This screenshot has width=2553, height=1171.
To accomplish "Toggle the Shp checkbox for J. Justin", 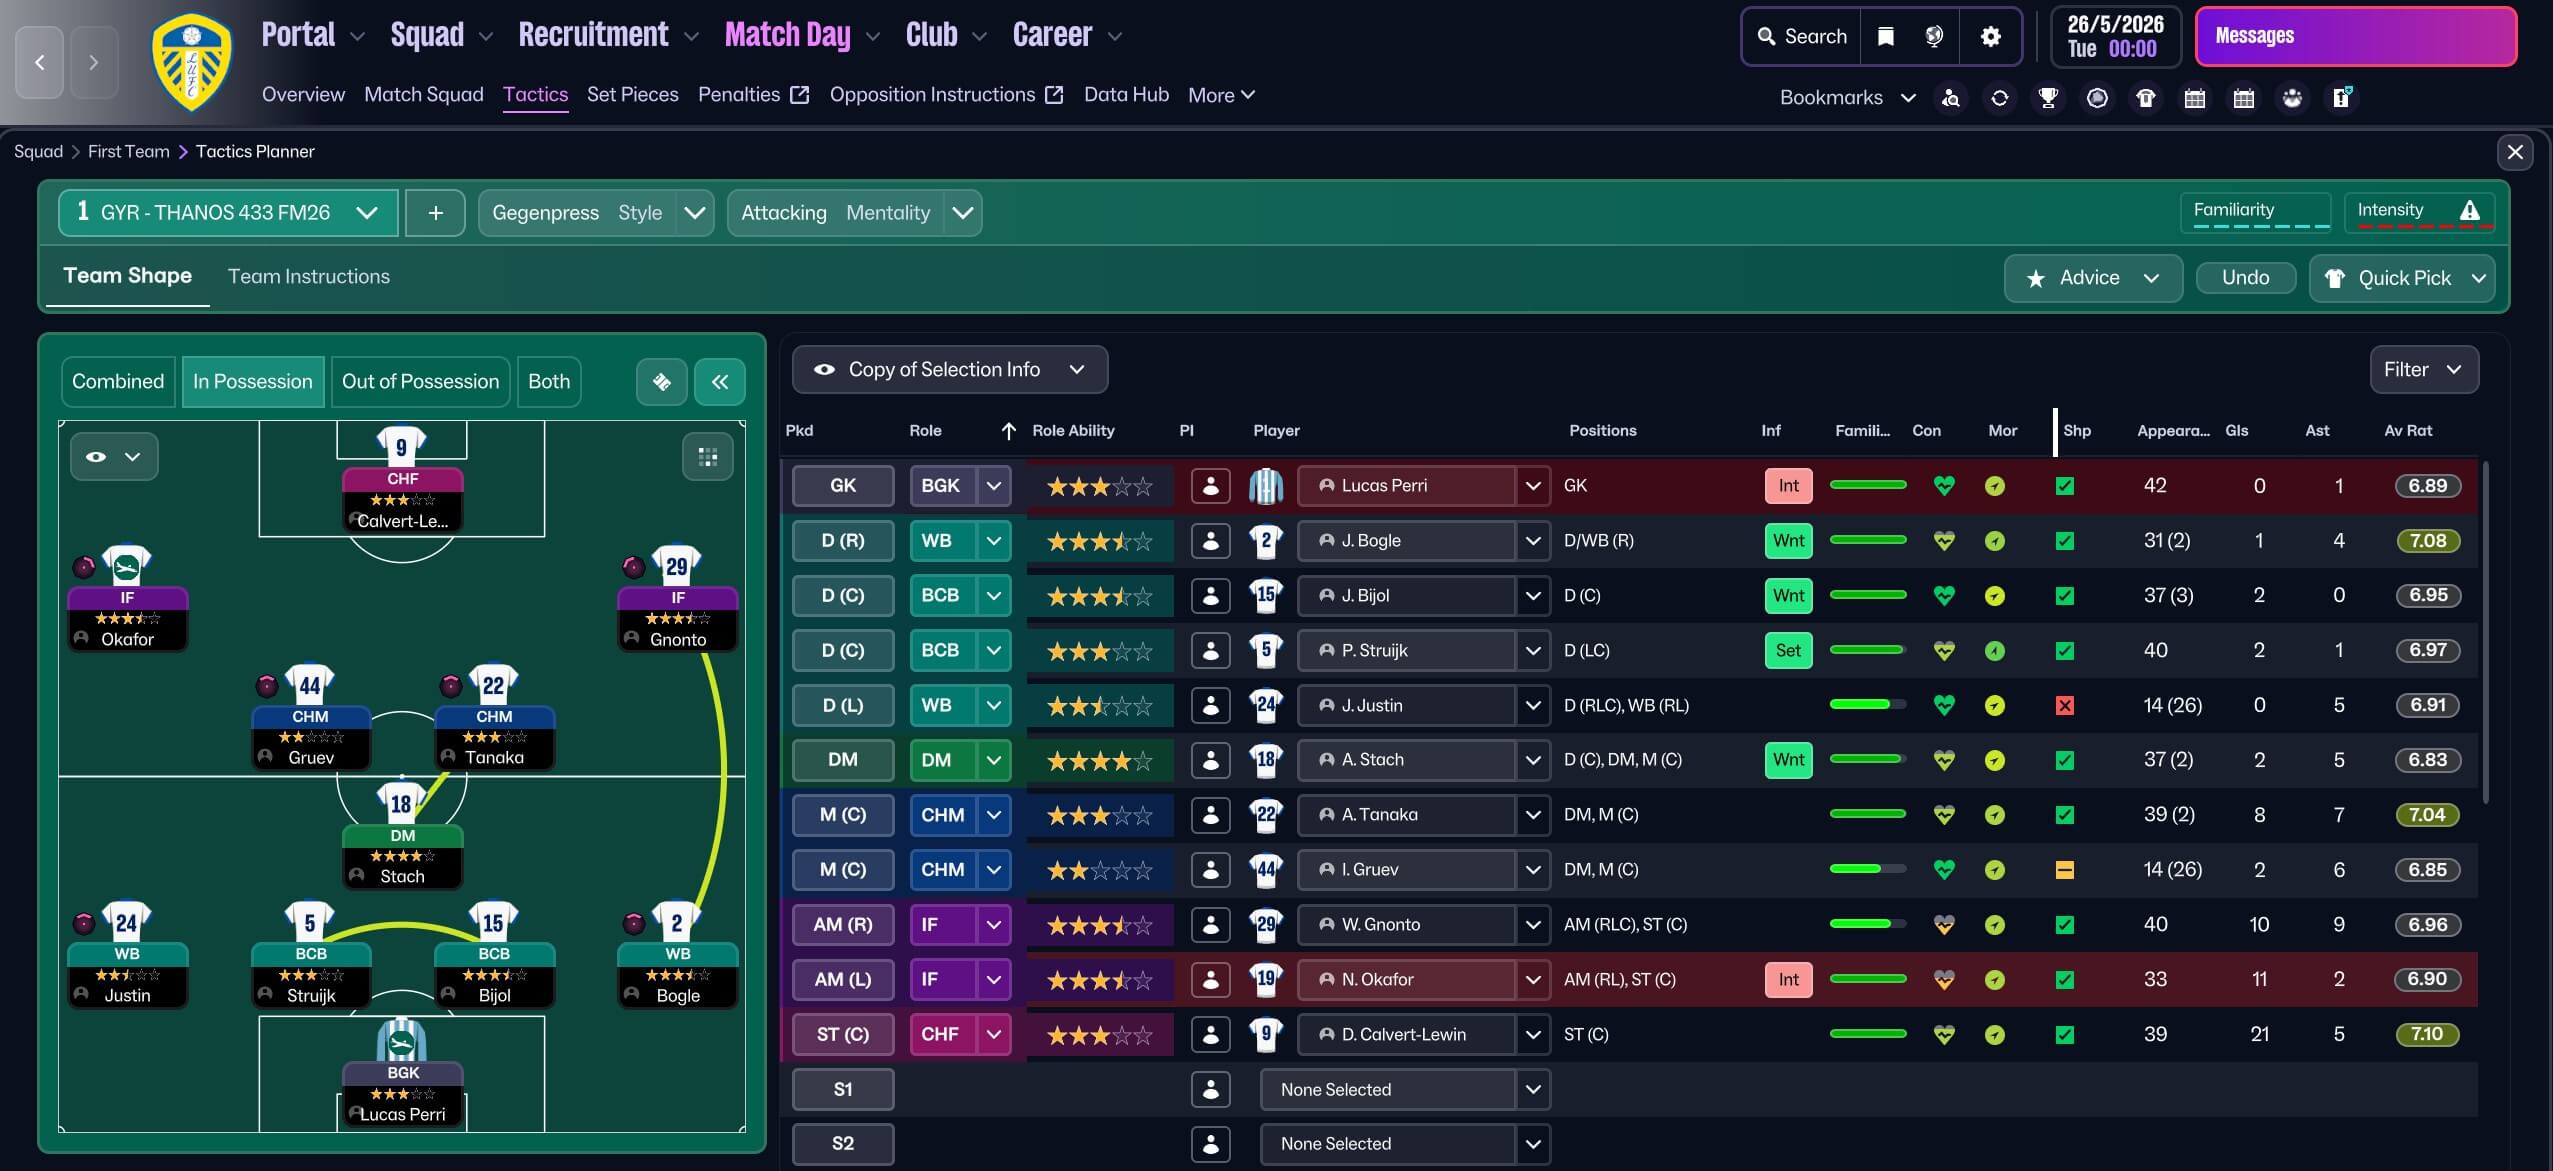I will [x=2064, y=706].
